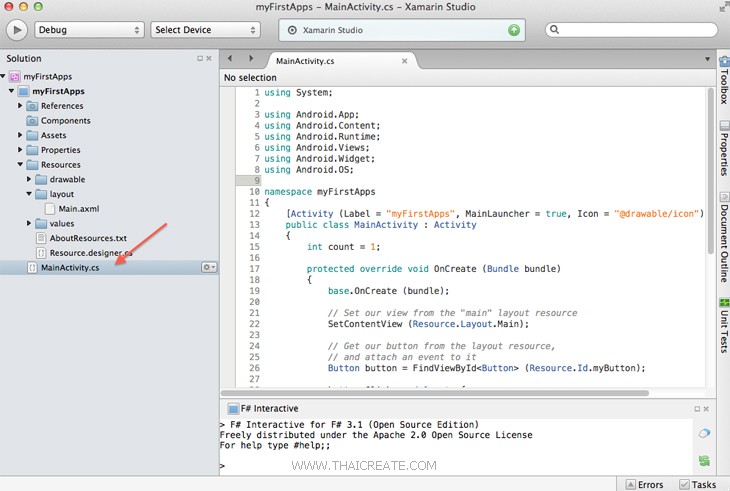Open the gear options for MainActivity.cs
The height and width of the screenshot is (491, 730).
click(209, 267)
